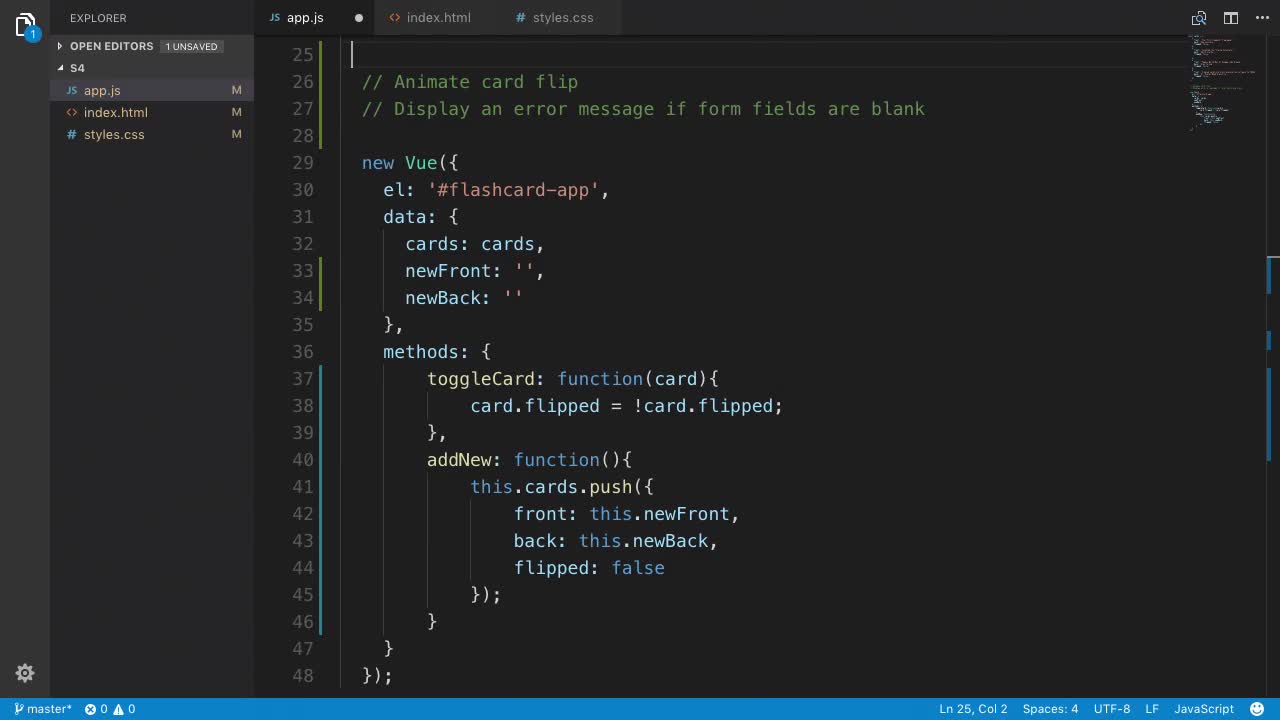
Task: Click line number 29 in the gutter
Action: pos(302,163)
